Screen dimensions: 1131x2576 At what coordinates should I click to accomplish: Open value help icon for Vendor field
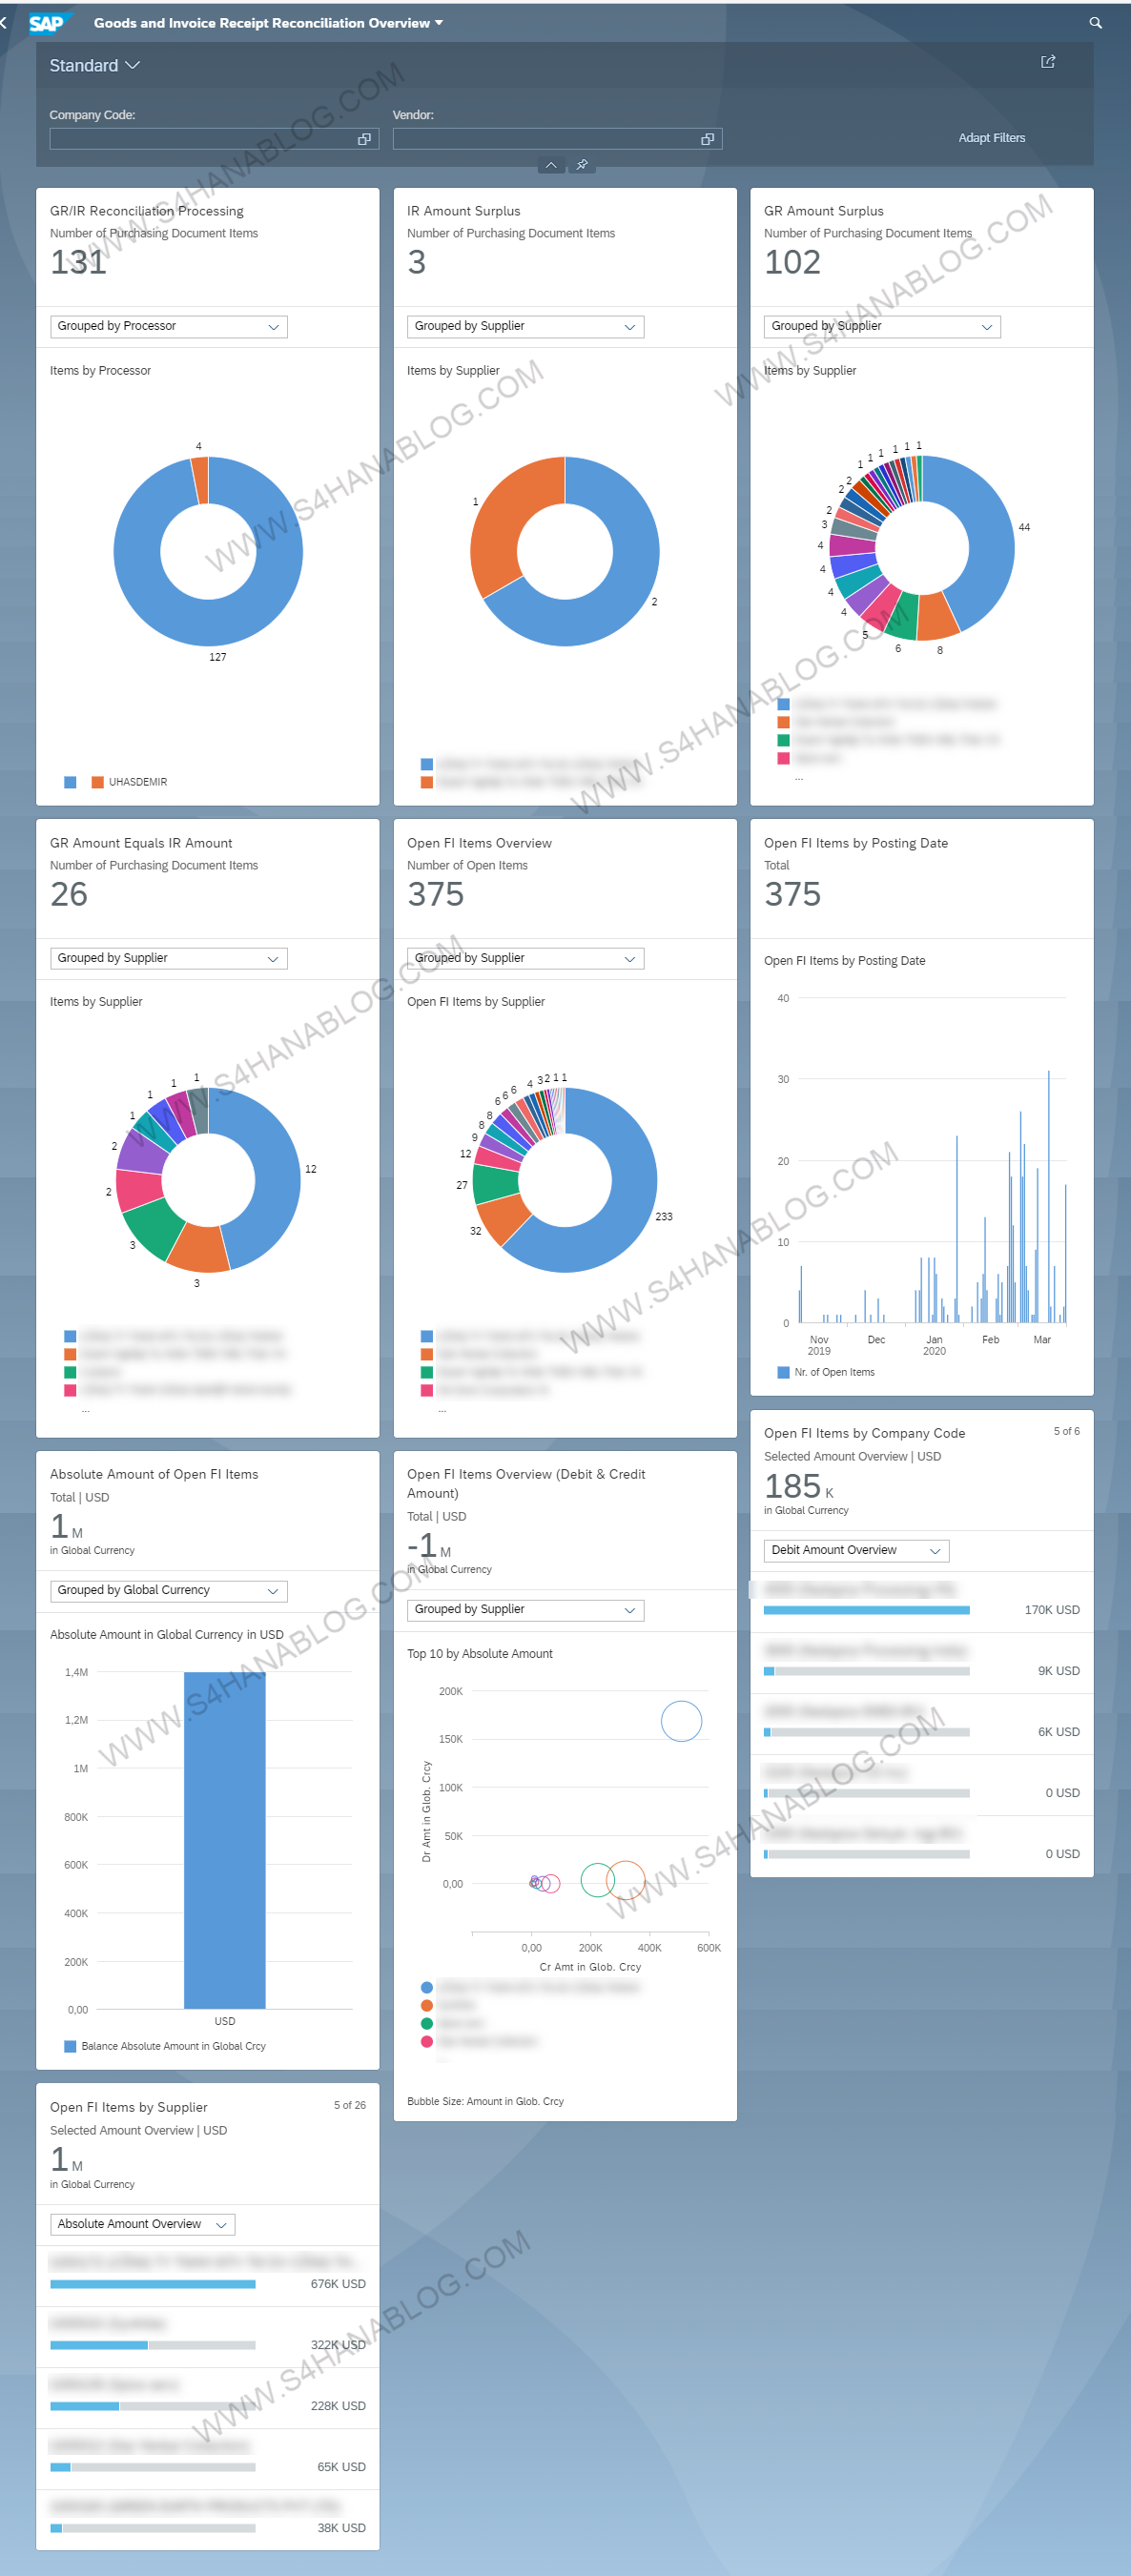pyautogui.click(x=707, y=139)
